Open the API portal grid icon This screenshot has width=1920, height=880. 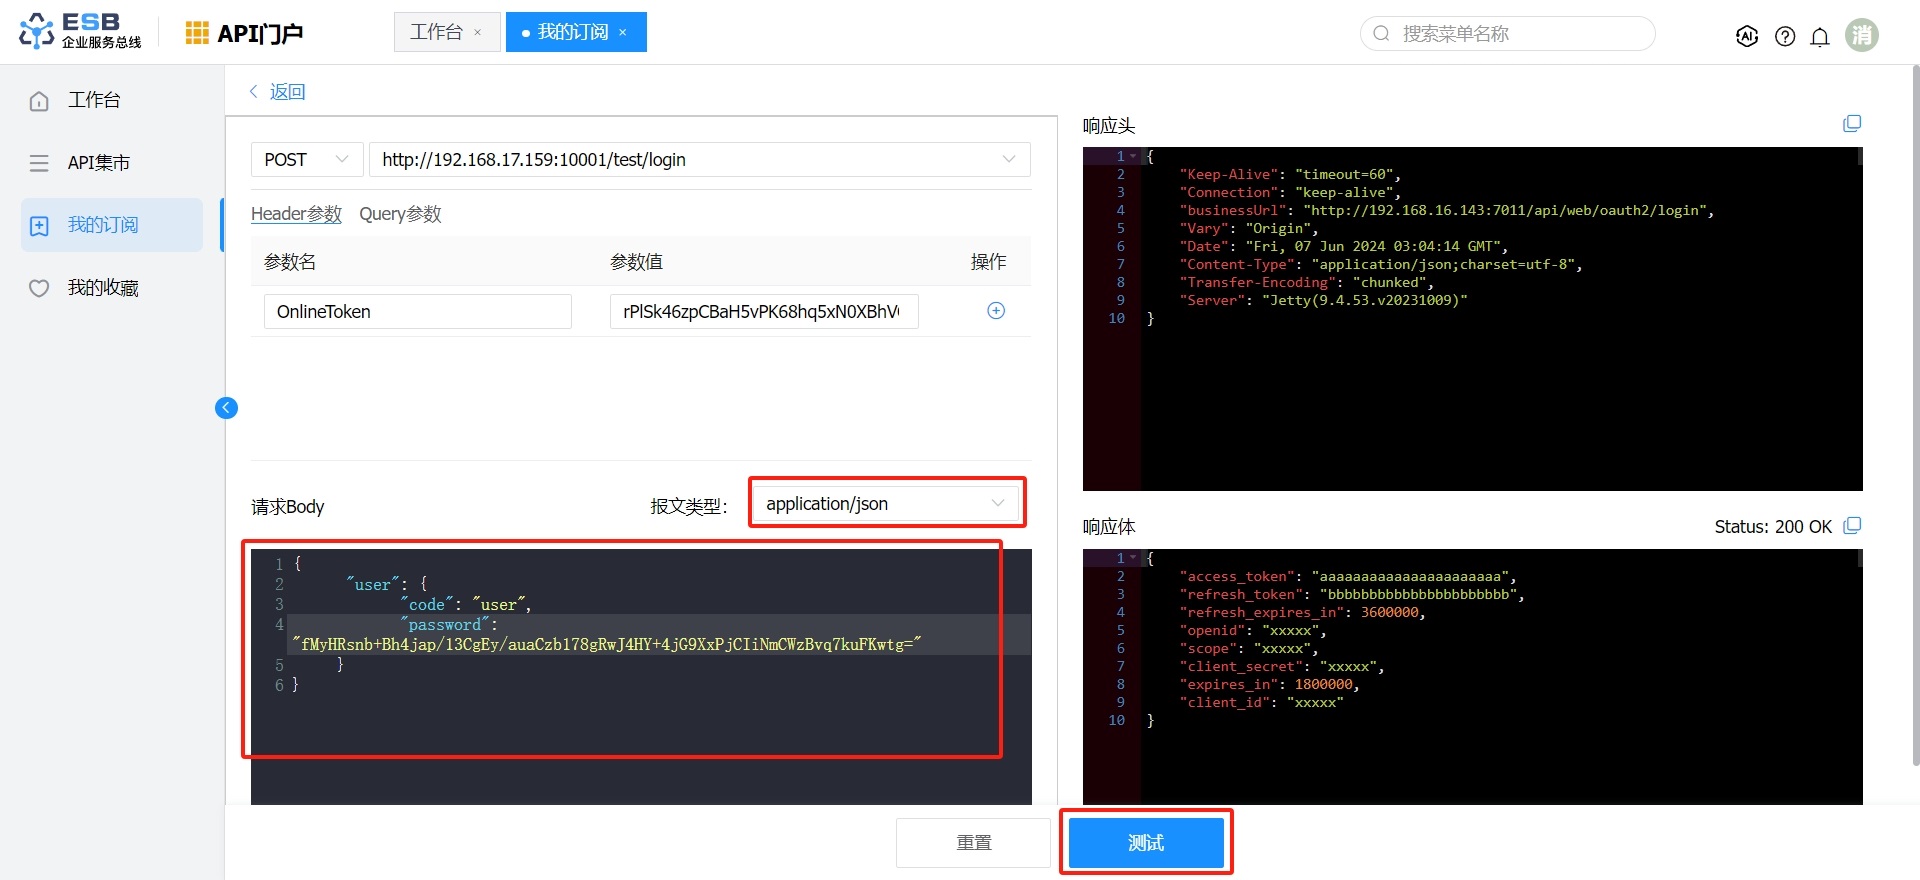tap(197, 33)
